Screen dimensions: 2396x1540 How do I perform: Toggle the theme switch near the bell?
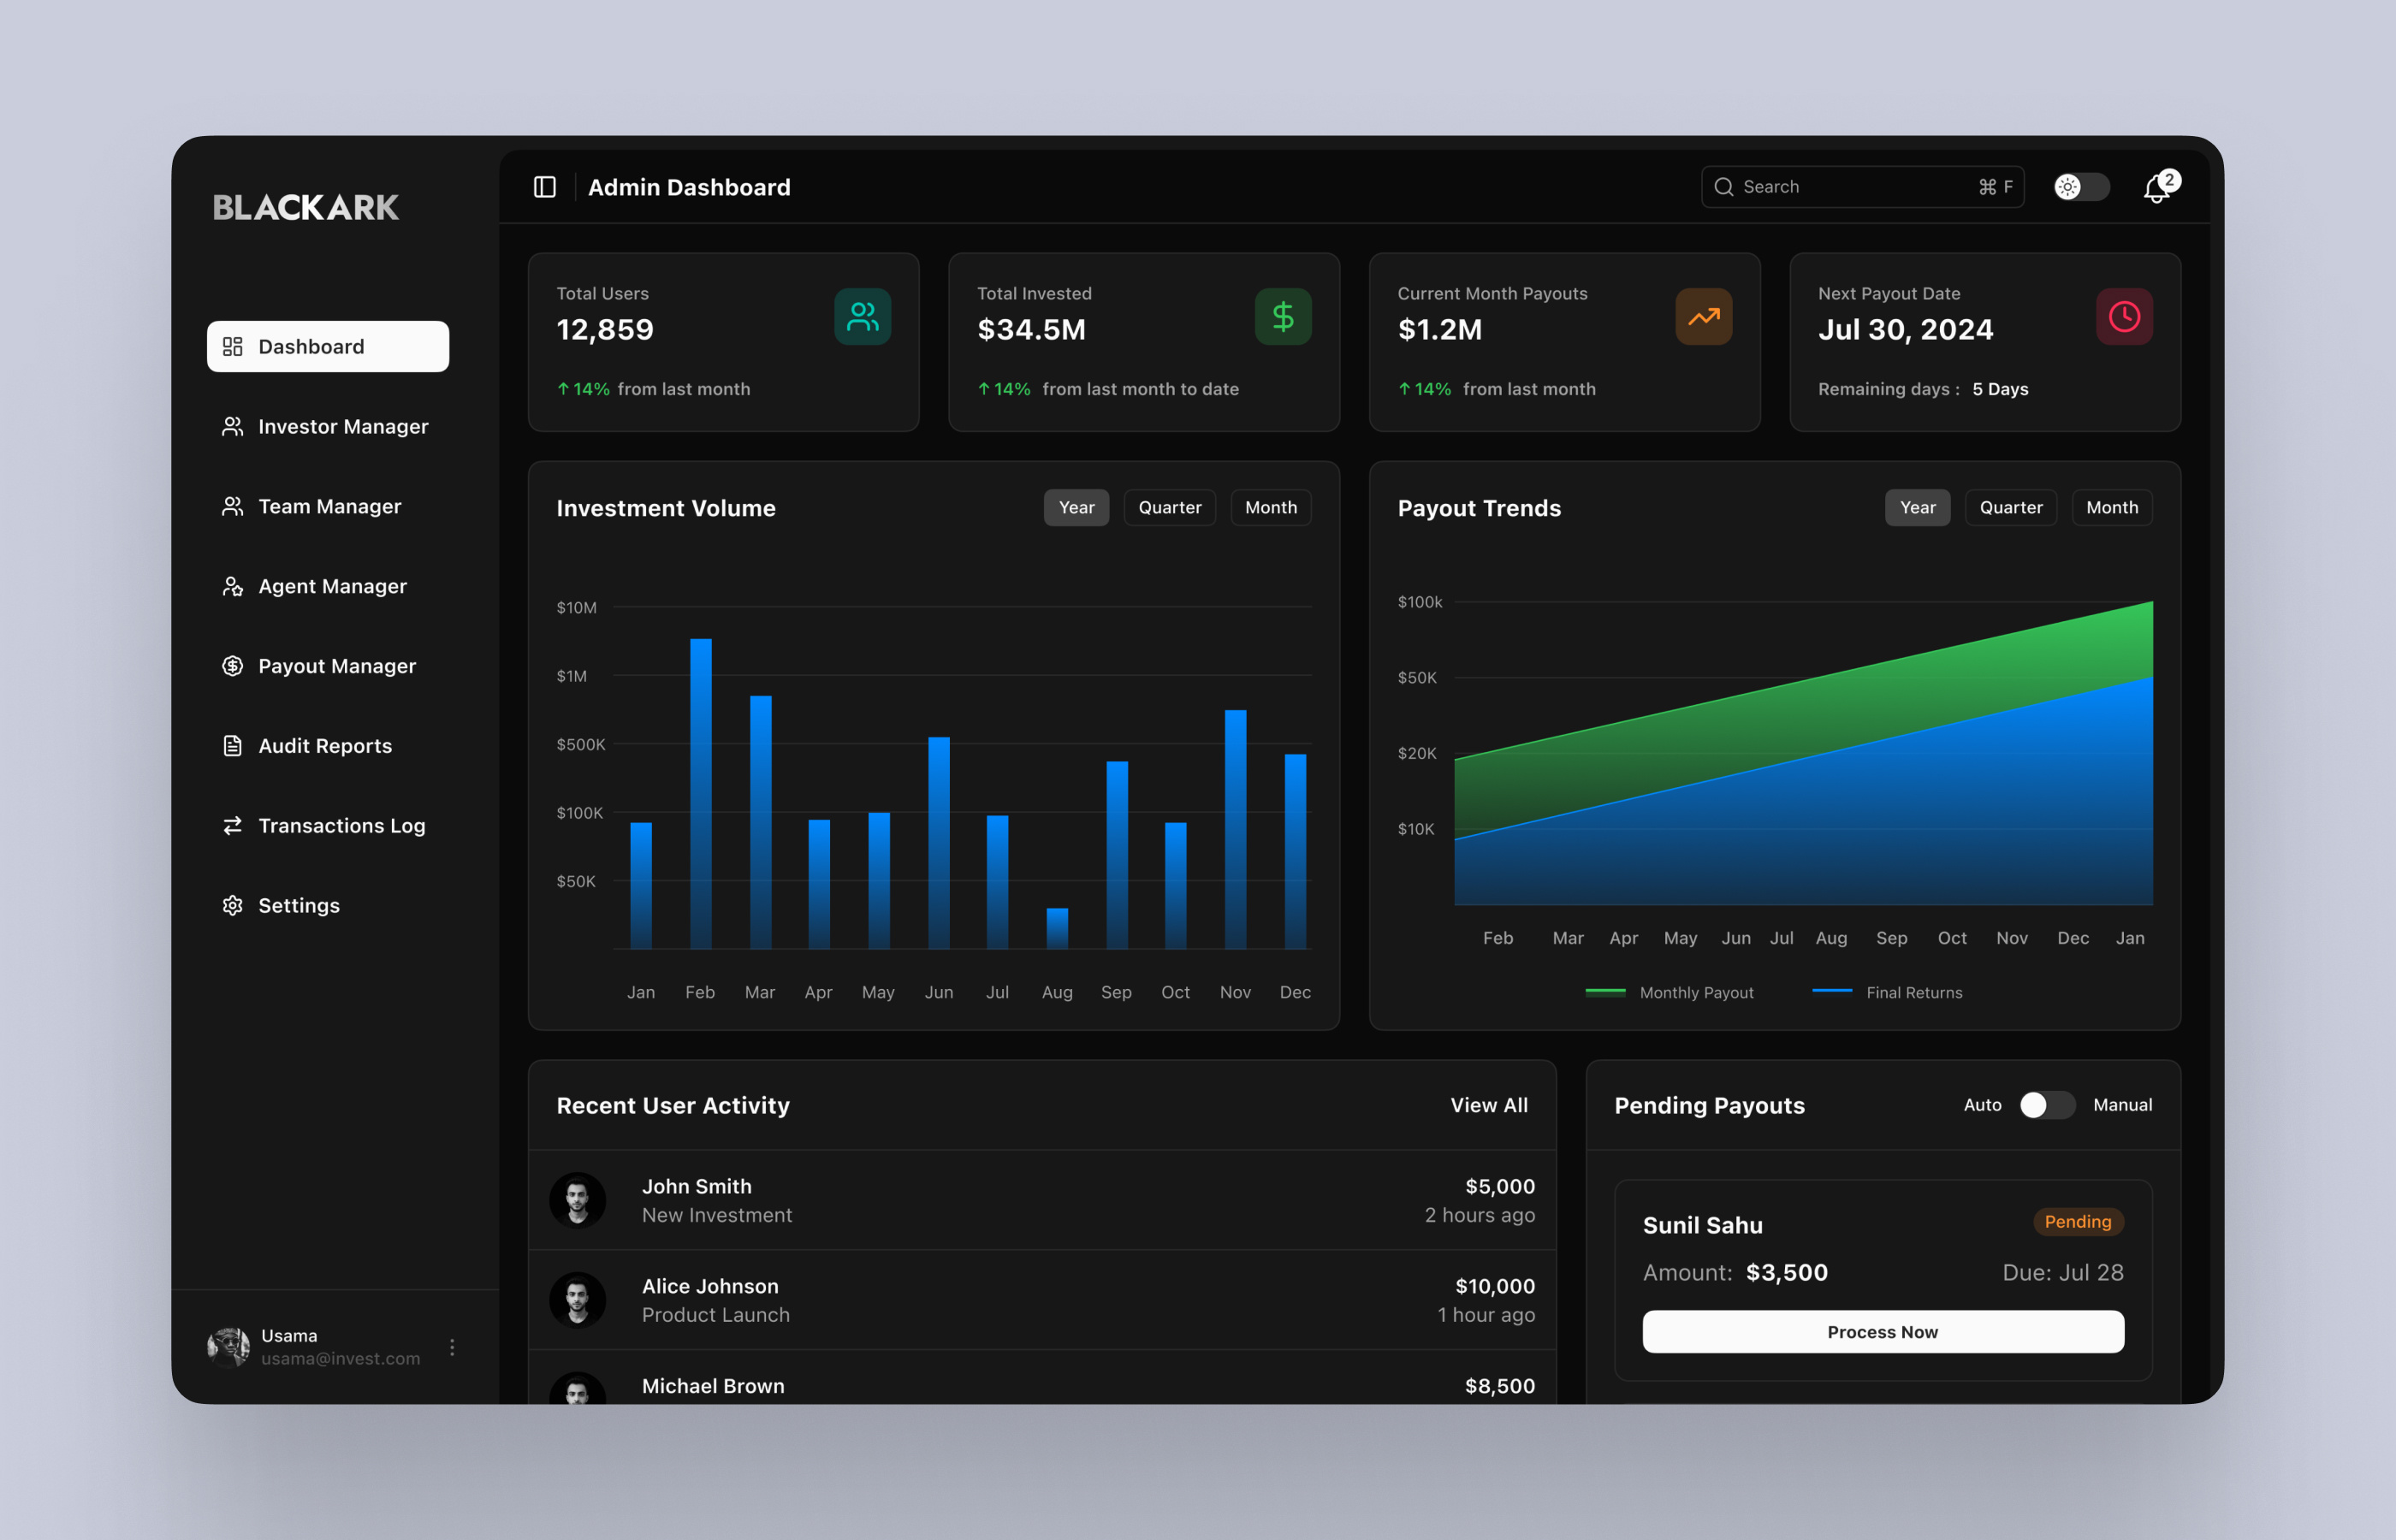click(x=2081, y=187)
